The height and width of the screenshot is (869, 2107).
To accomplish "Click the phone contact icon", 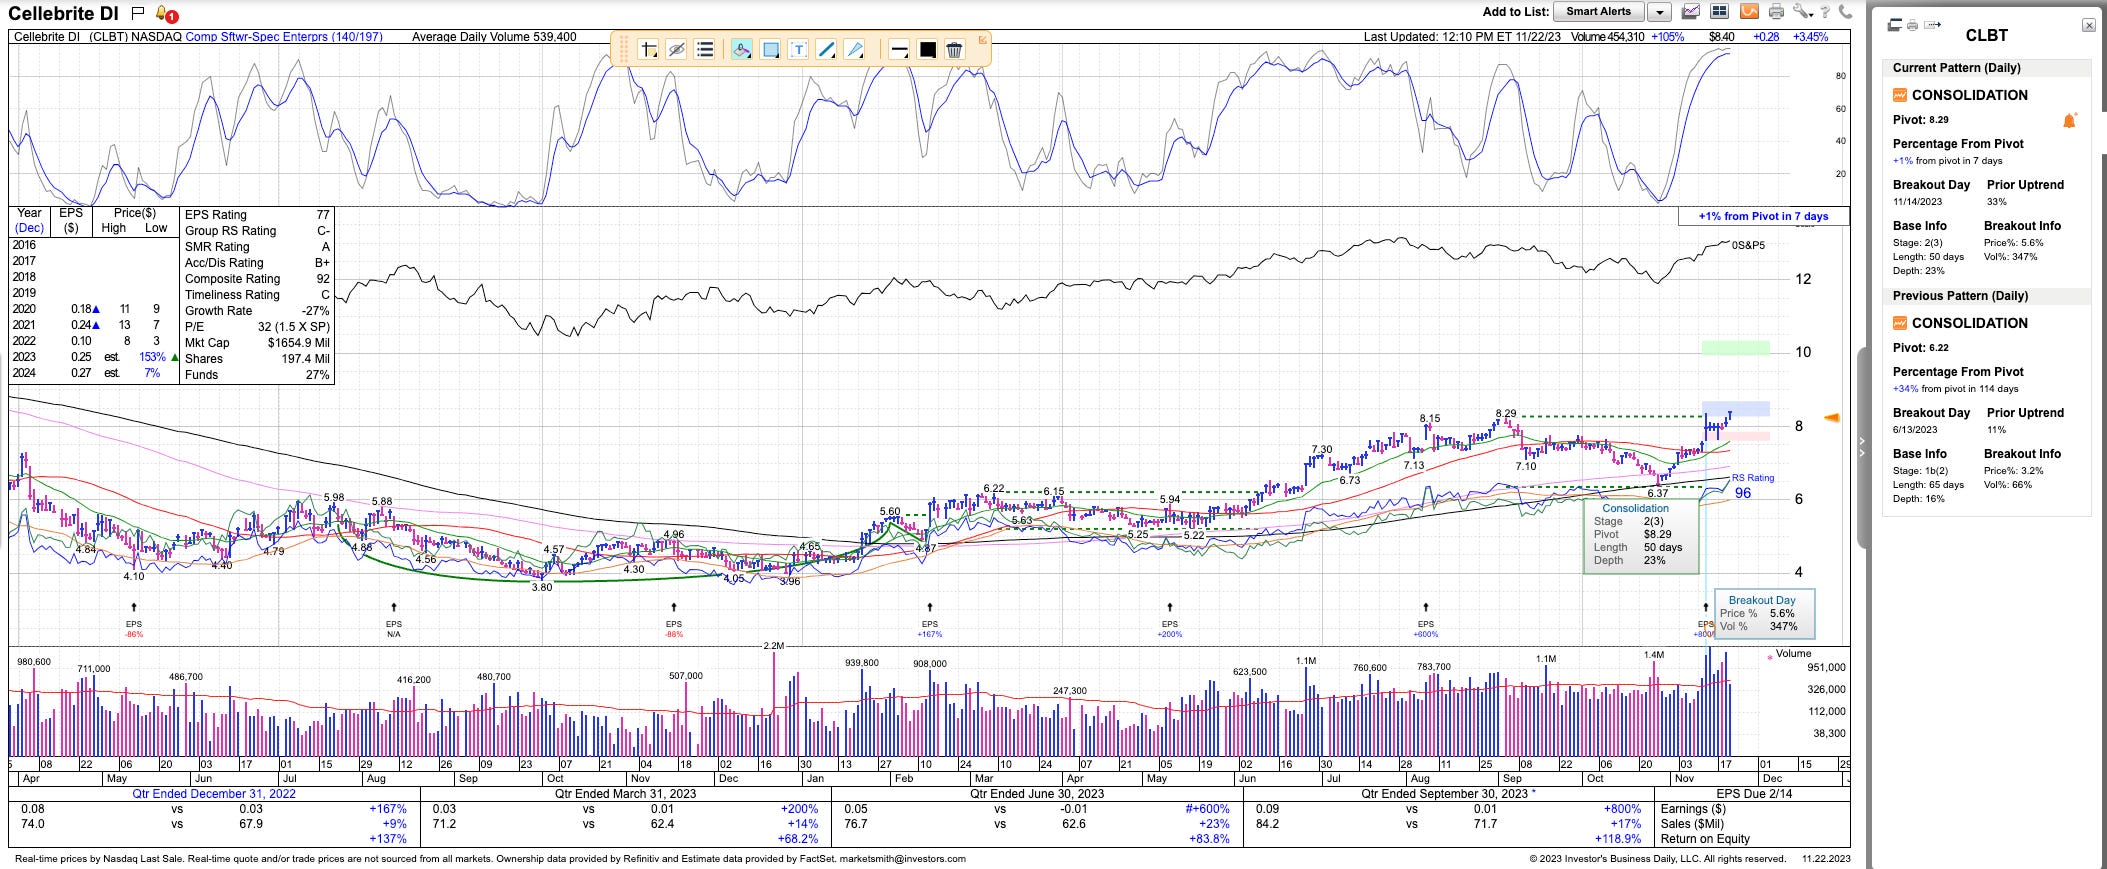I will tap(1846, 12).
